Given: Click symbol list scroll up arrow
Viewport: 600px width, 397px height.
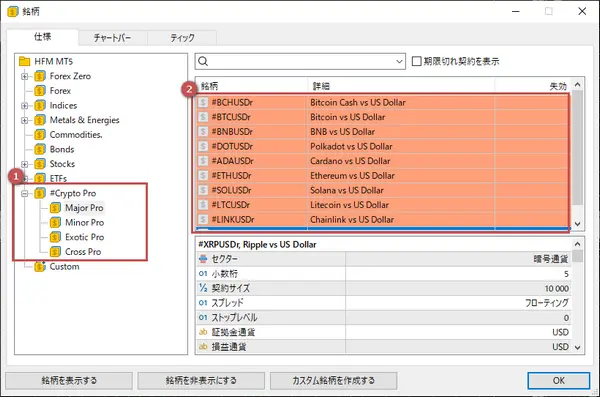Looking at the screenshot, I should 578,84.
